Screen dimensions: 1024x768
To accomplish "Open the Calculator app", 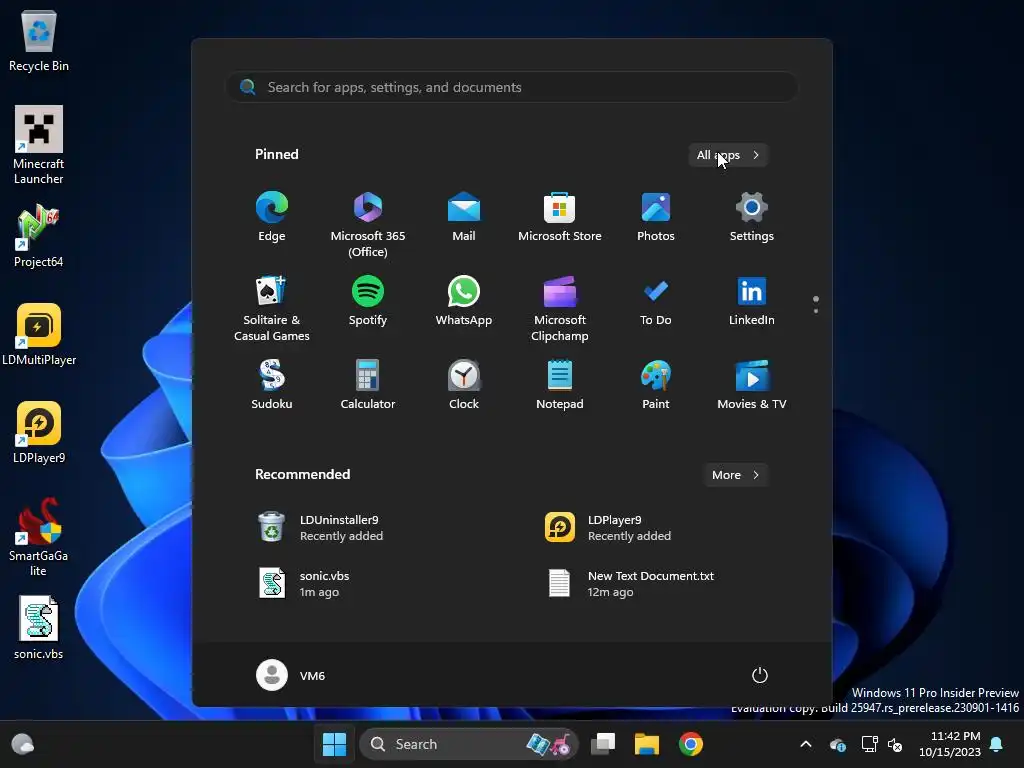I will point(368,385).
